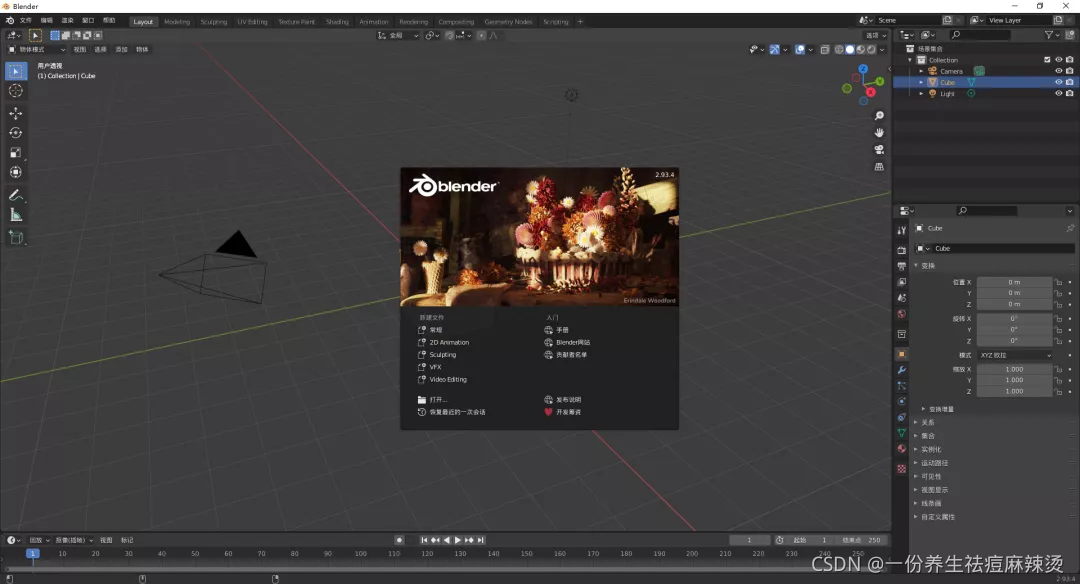Expand the 可见性 panel

coord(931,477)
